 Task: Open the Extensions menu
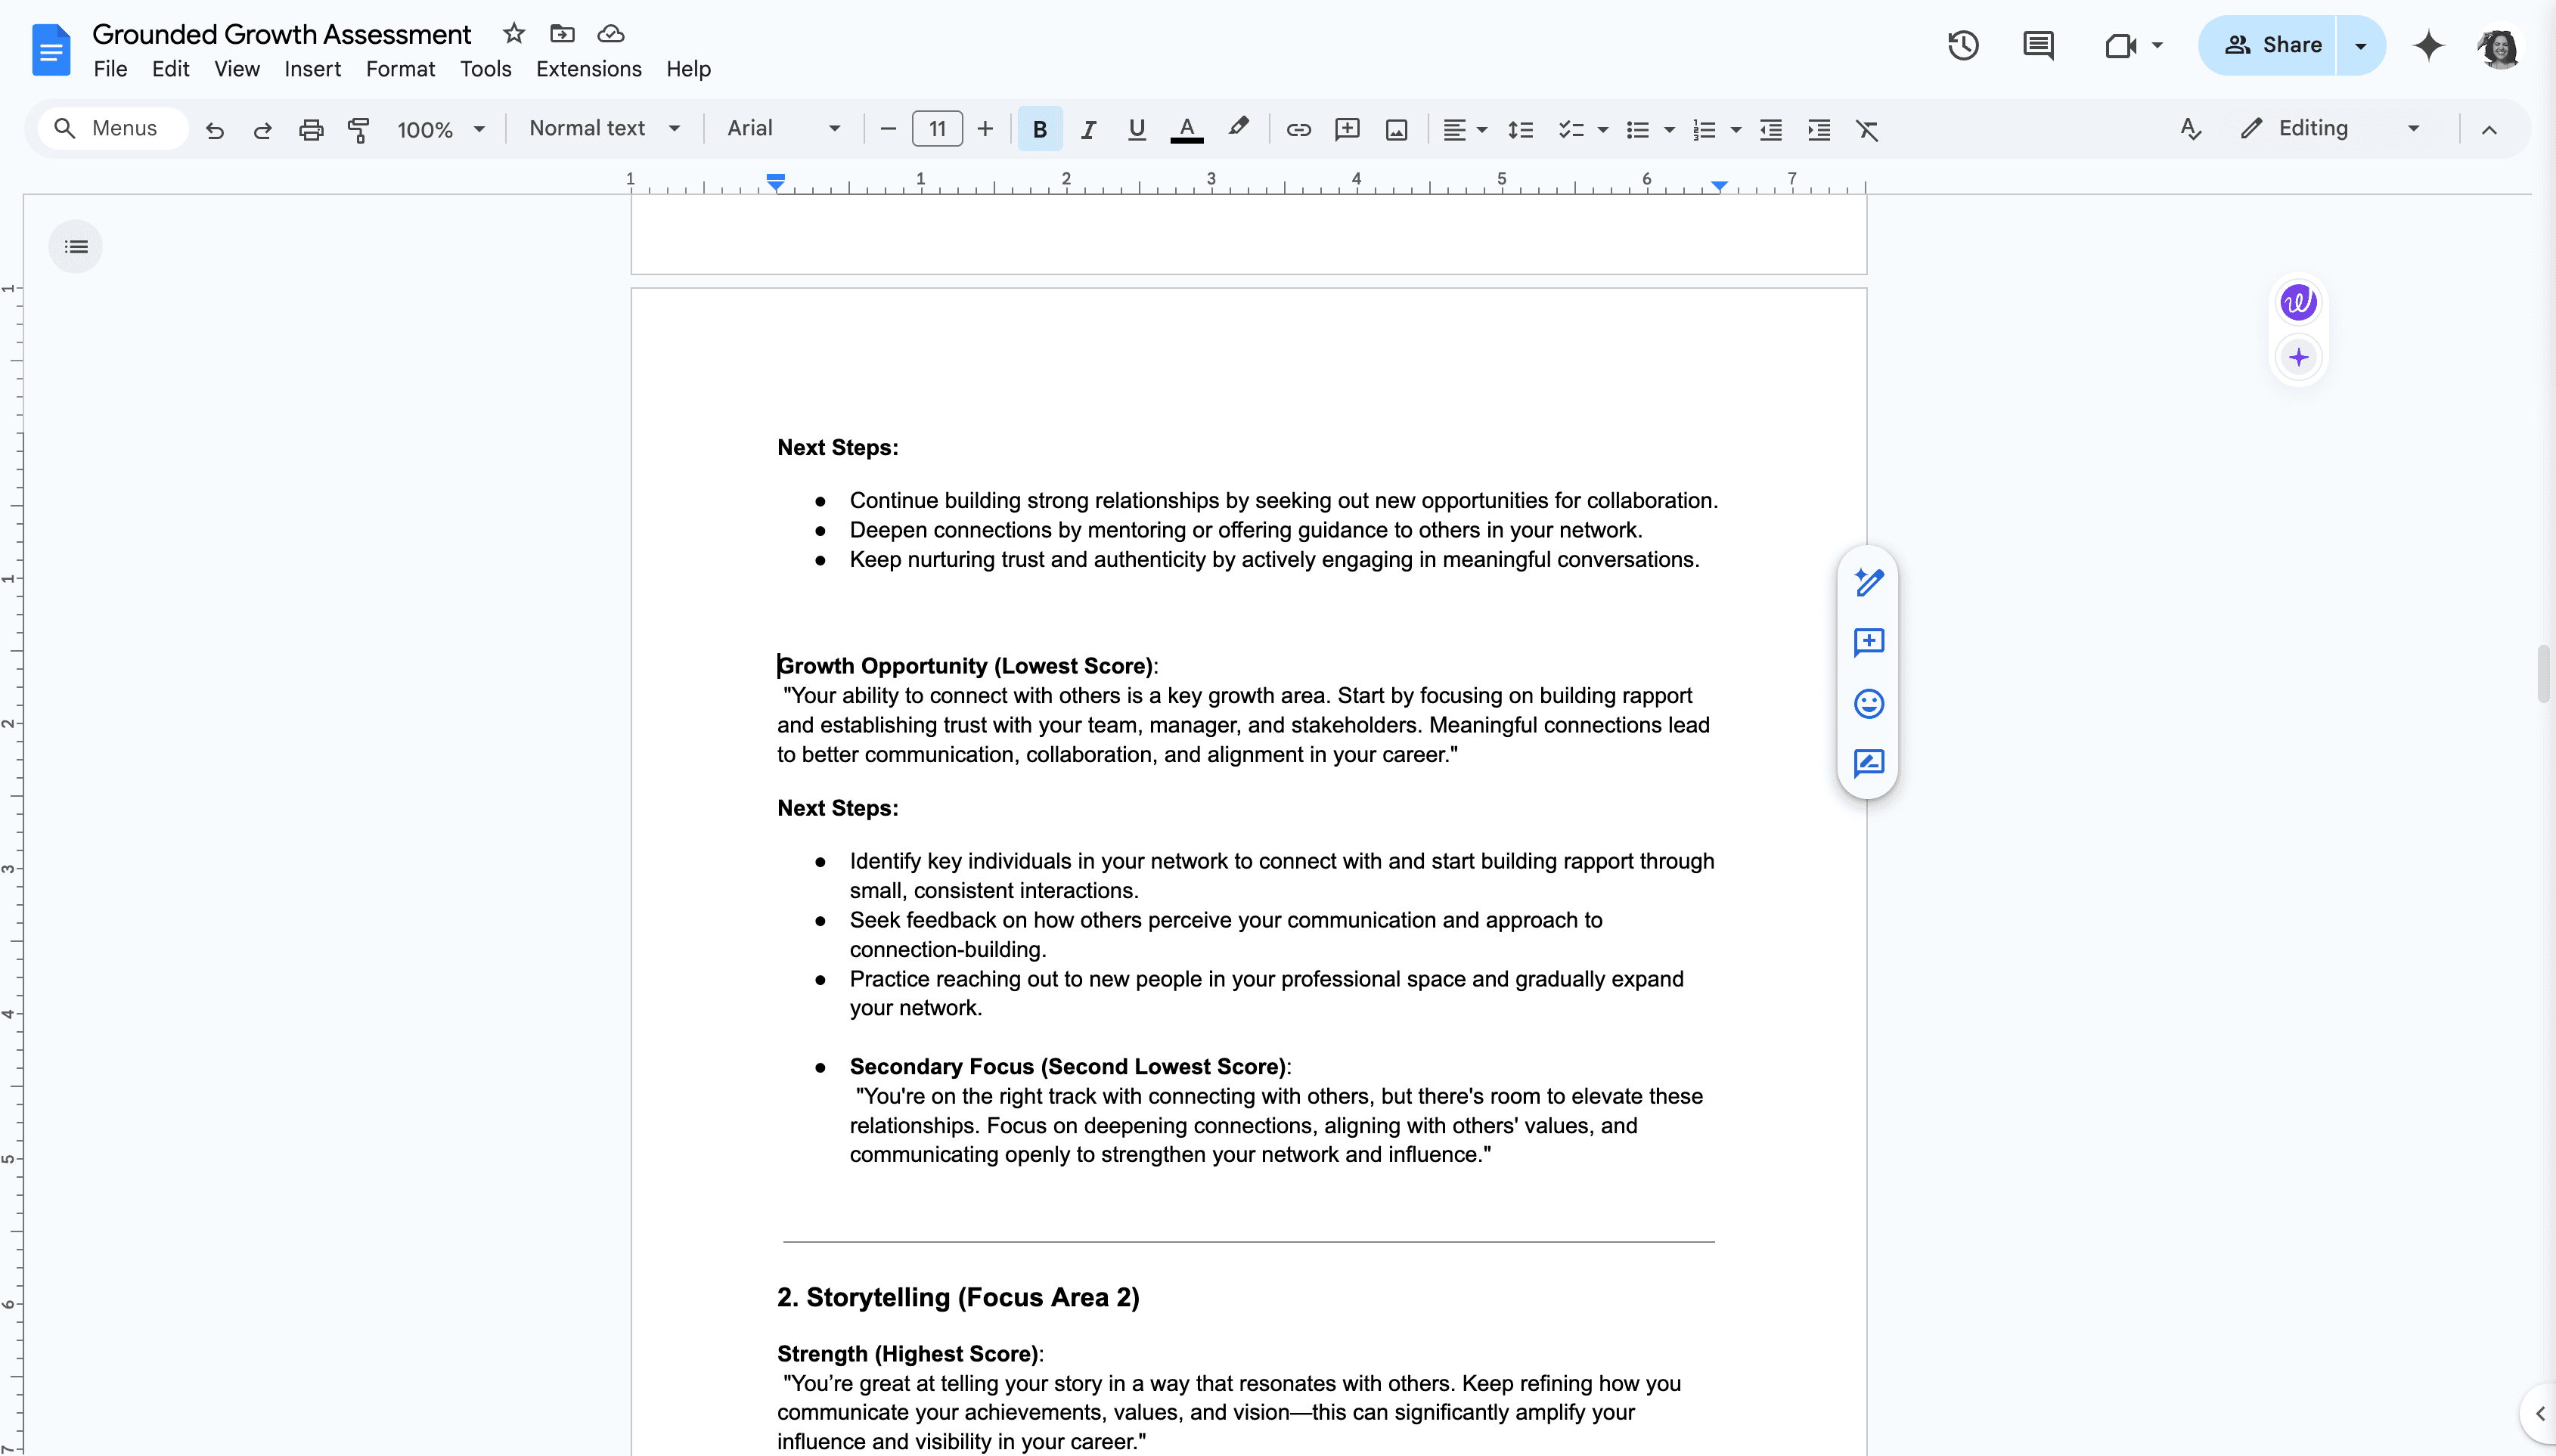point(588,69)
